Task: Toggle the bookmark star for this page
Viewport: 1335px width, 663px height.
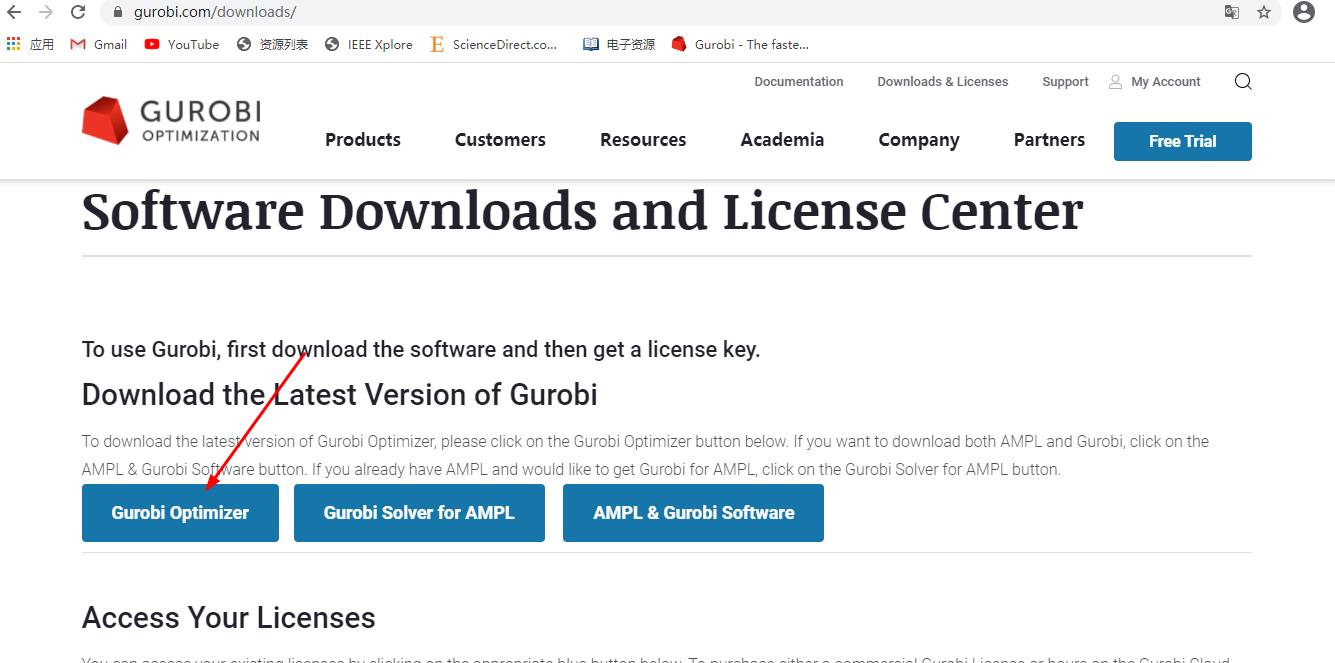Action: 1264,13
